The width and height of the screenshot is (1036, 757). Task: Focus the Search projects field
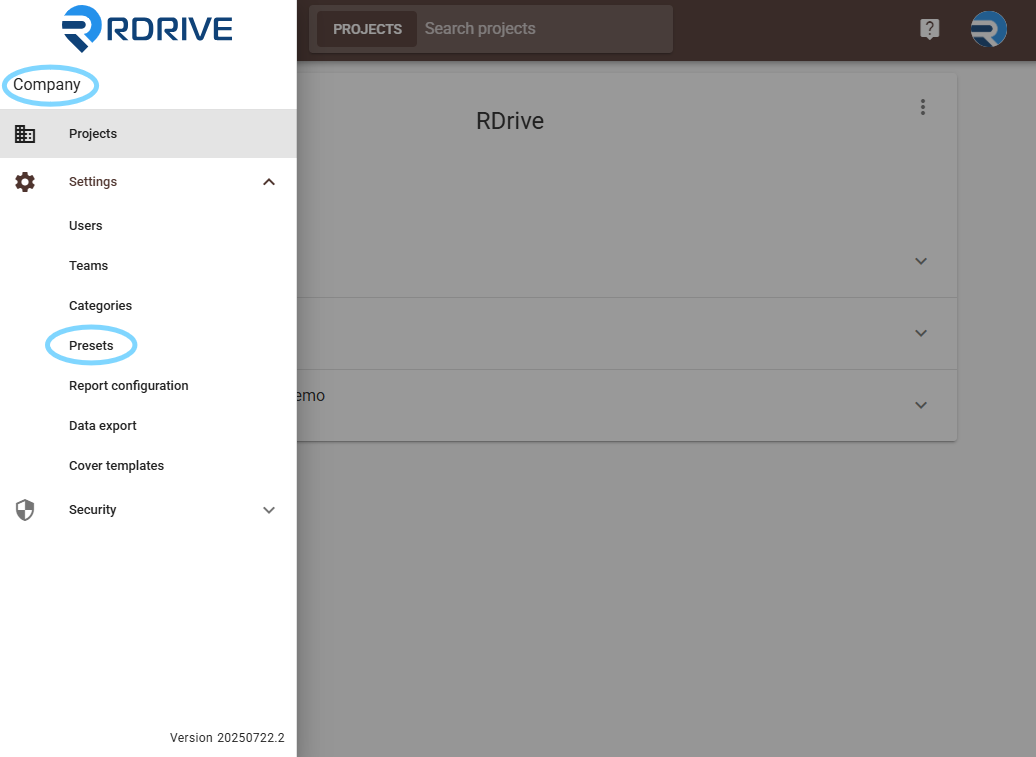click(545, 29)
